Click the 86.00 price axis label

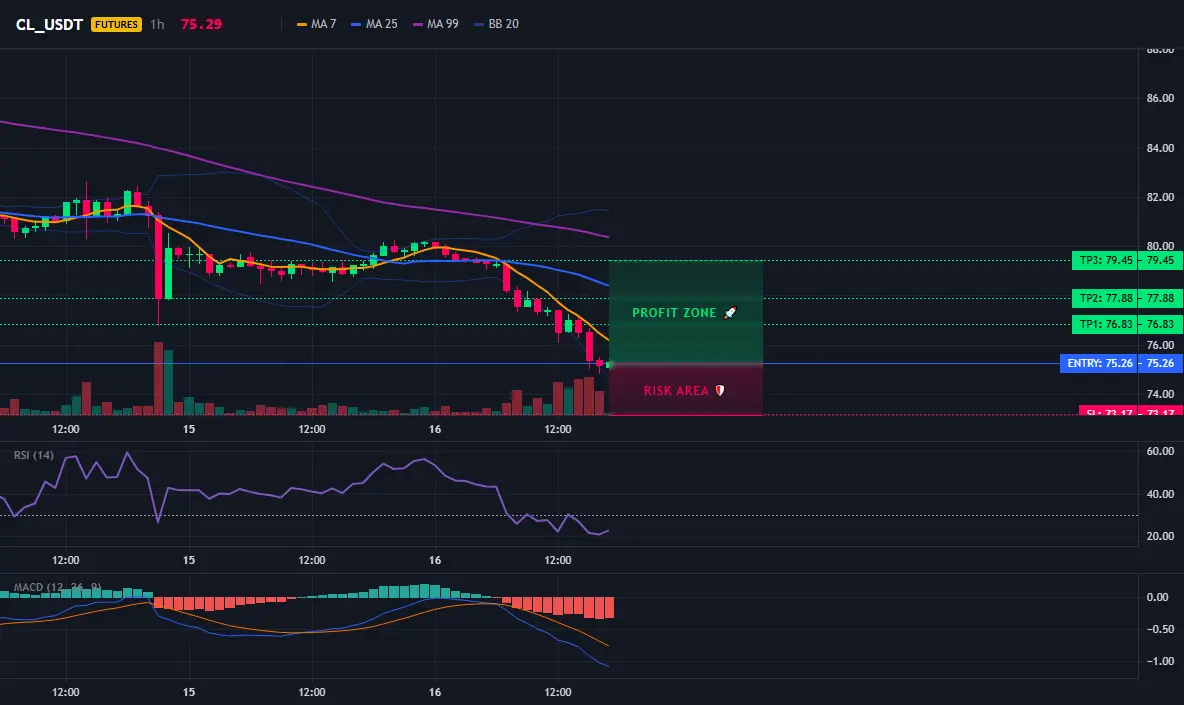pos(1160,98)
